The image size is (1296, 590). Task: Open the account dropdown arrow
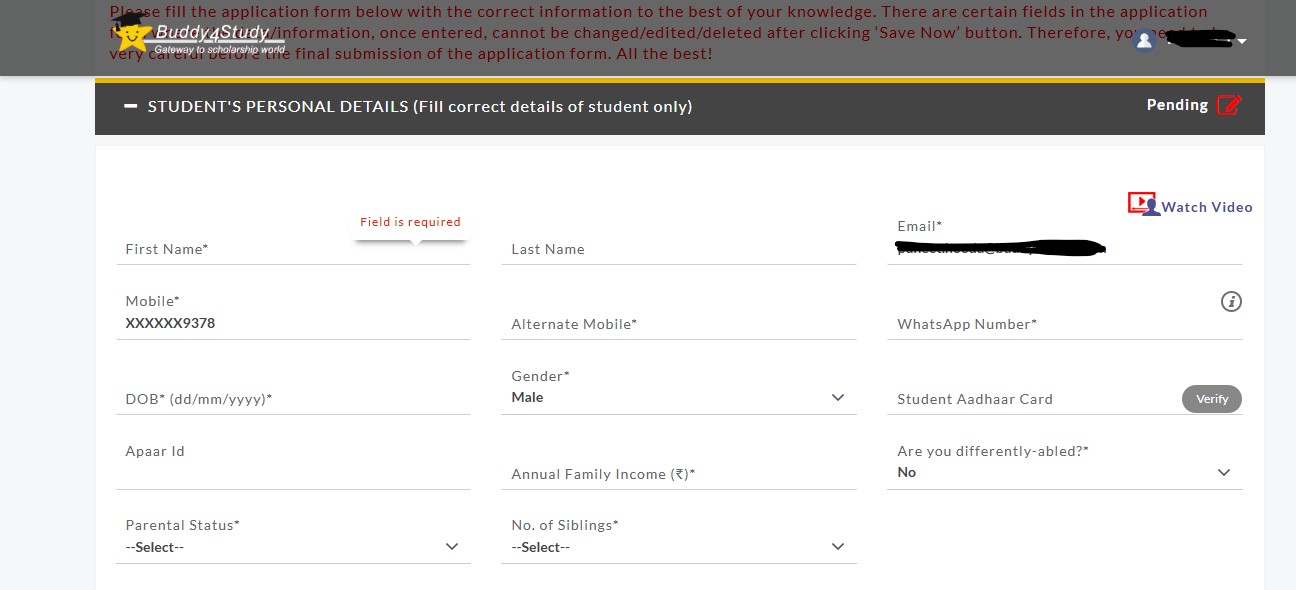(1242, 42)
